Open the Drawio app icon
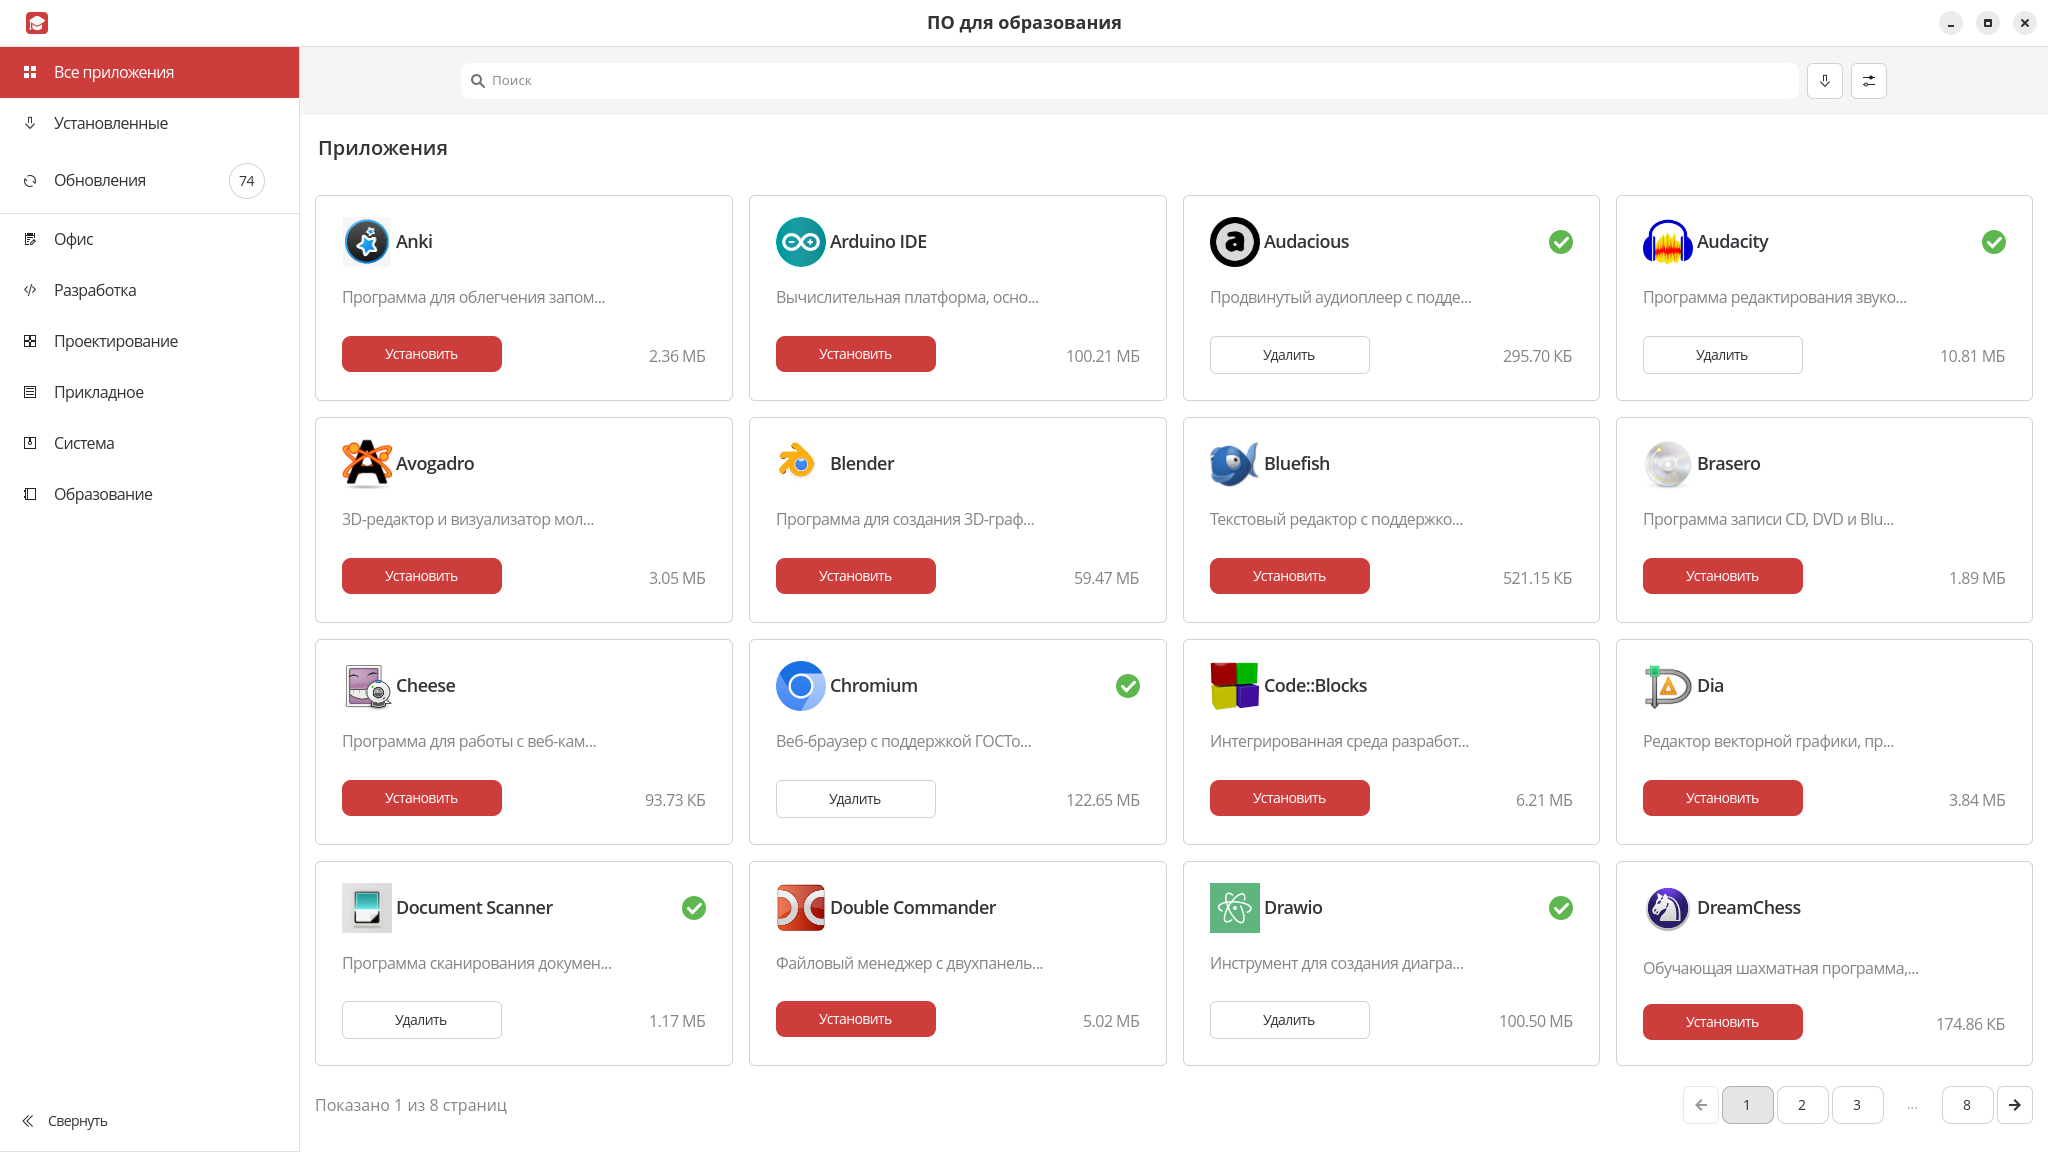The width and height of the screenshot is (2048, 1152). [1235, 908]
